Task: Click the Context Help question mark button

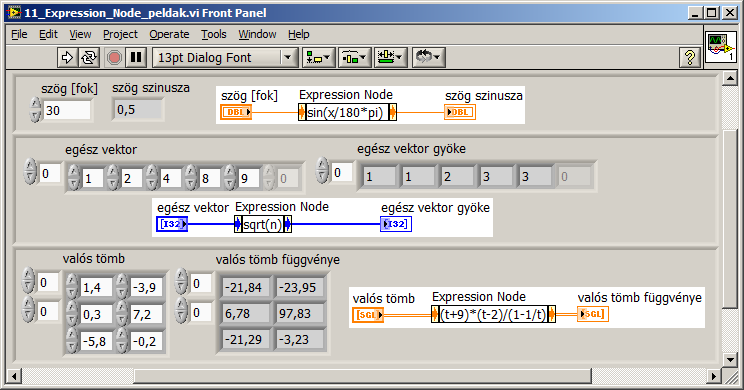Action: coord(690,57)
